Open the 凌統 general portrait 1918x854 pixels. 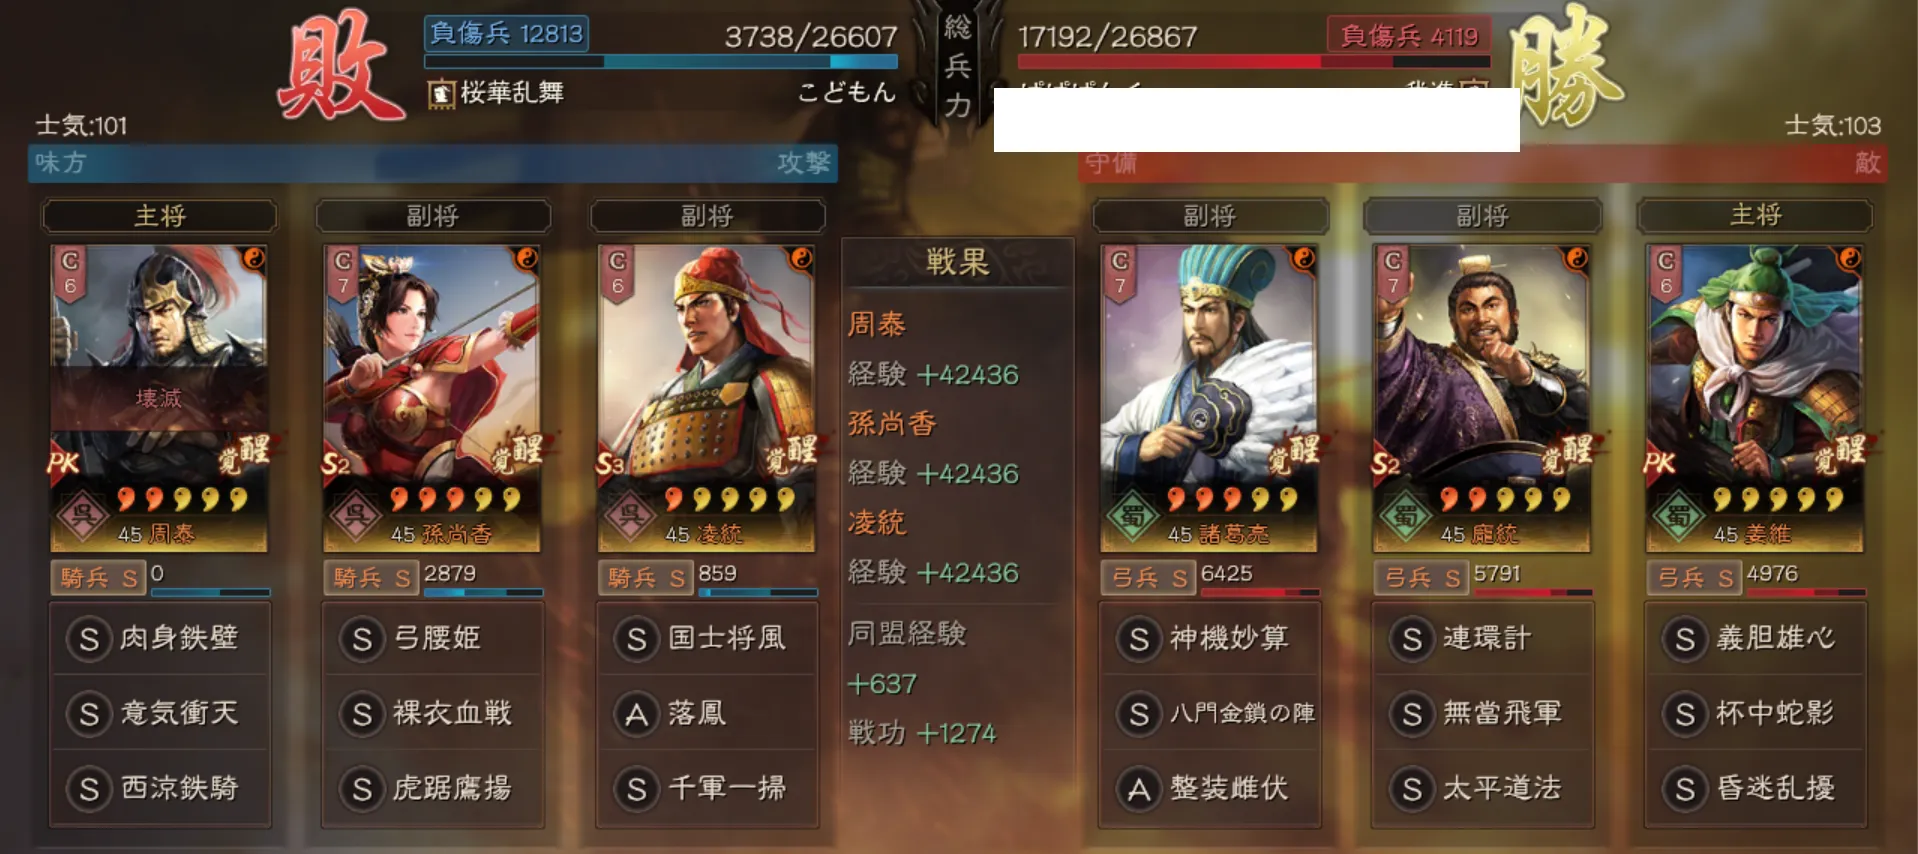pyautogui.click(x=706, y=398)
